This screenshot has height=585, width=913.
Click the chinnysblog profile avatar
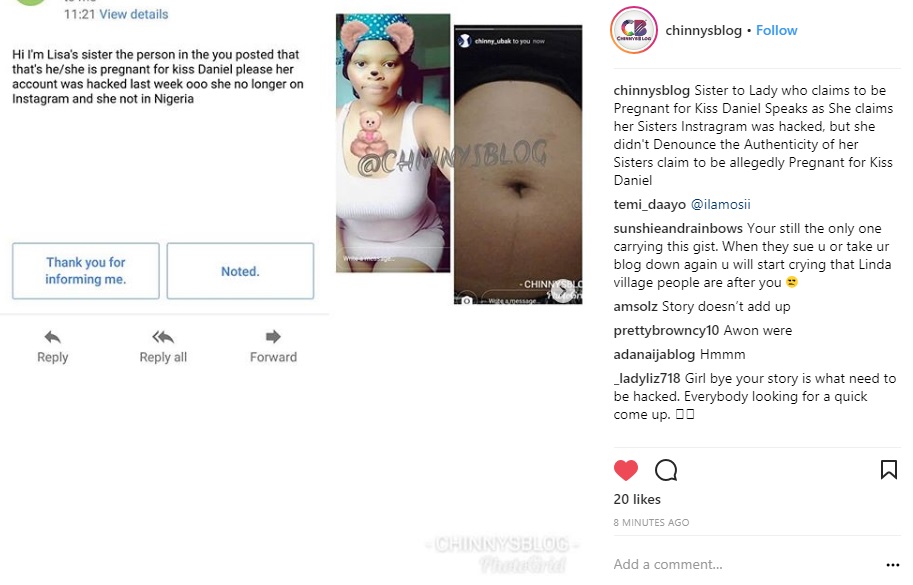[x=634, y=30]
